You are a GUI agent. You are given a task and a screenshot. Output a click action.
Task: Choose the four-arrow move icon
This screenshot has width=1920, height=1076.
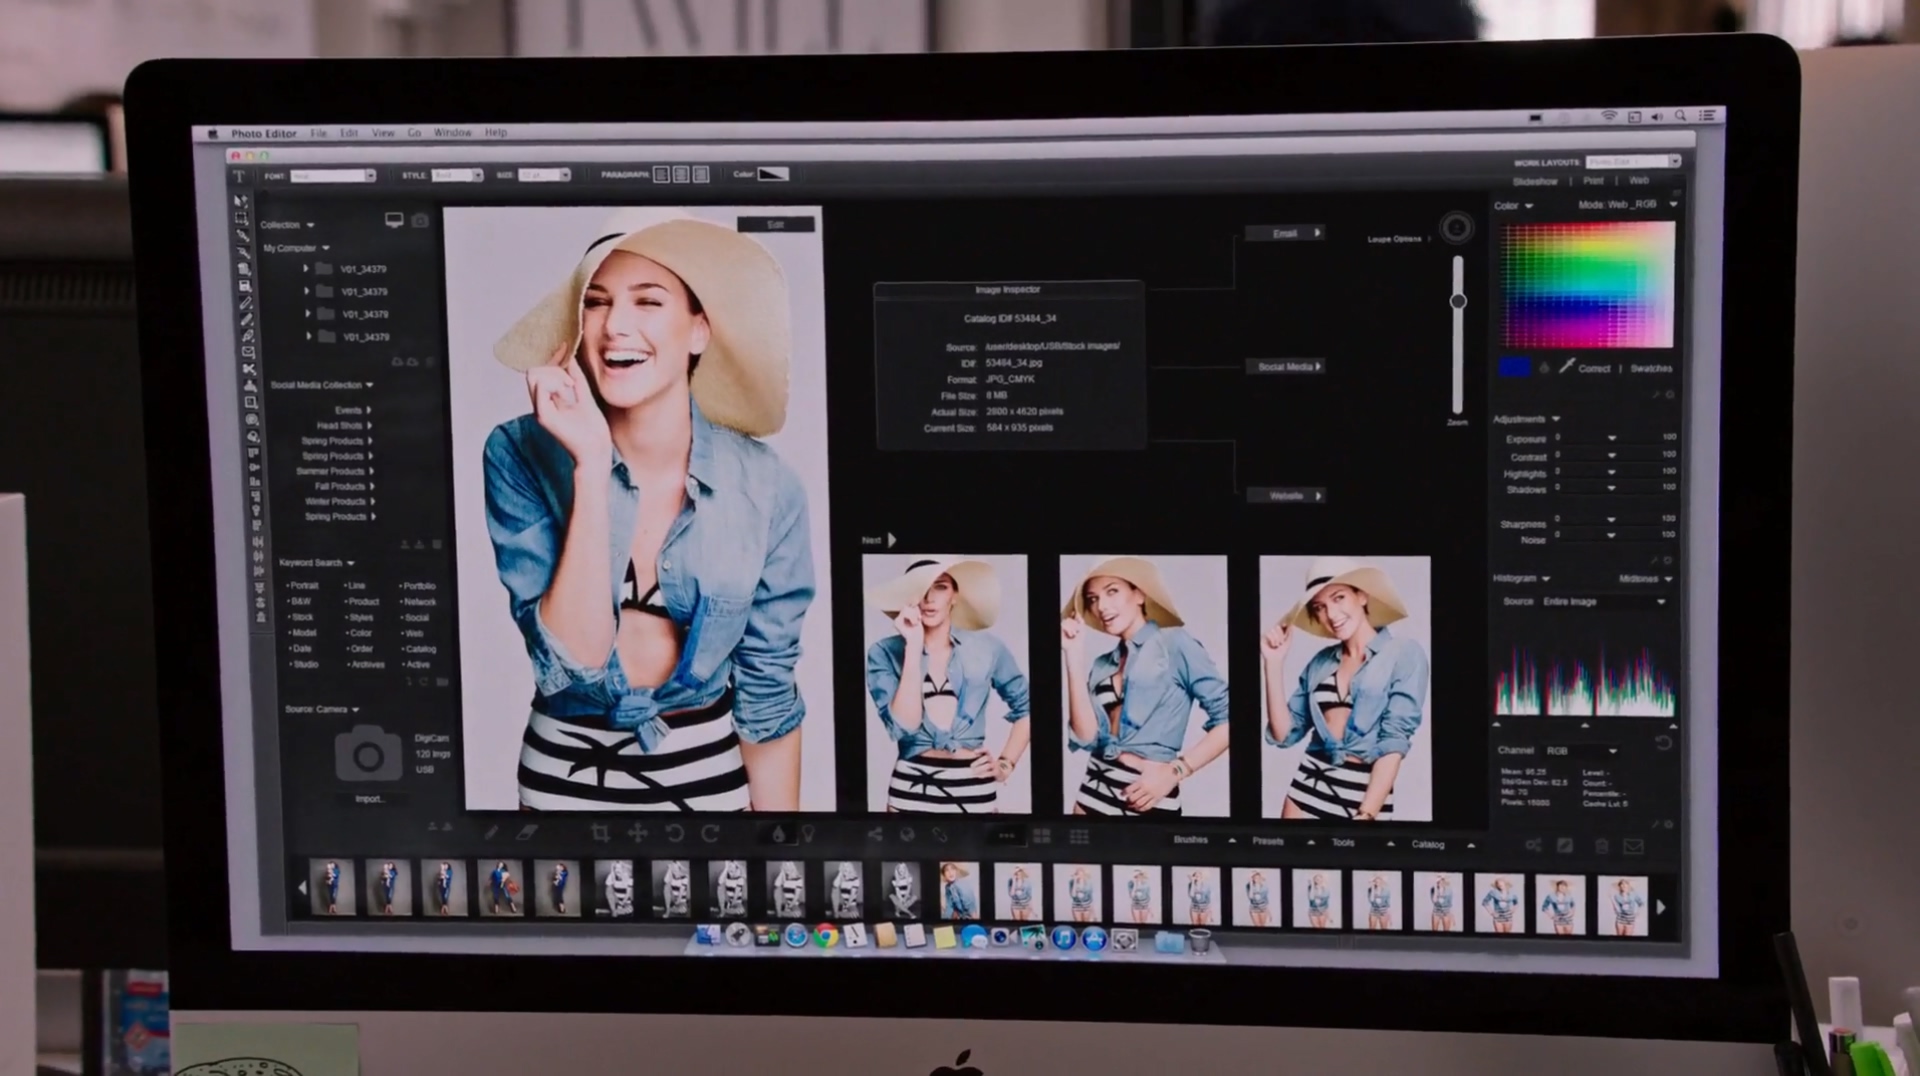(x=637, y=833)
